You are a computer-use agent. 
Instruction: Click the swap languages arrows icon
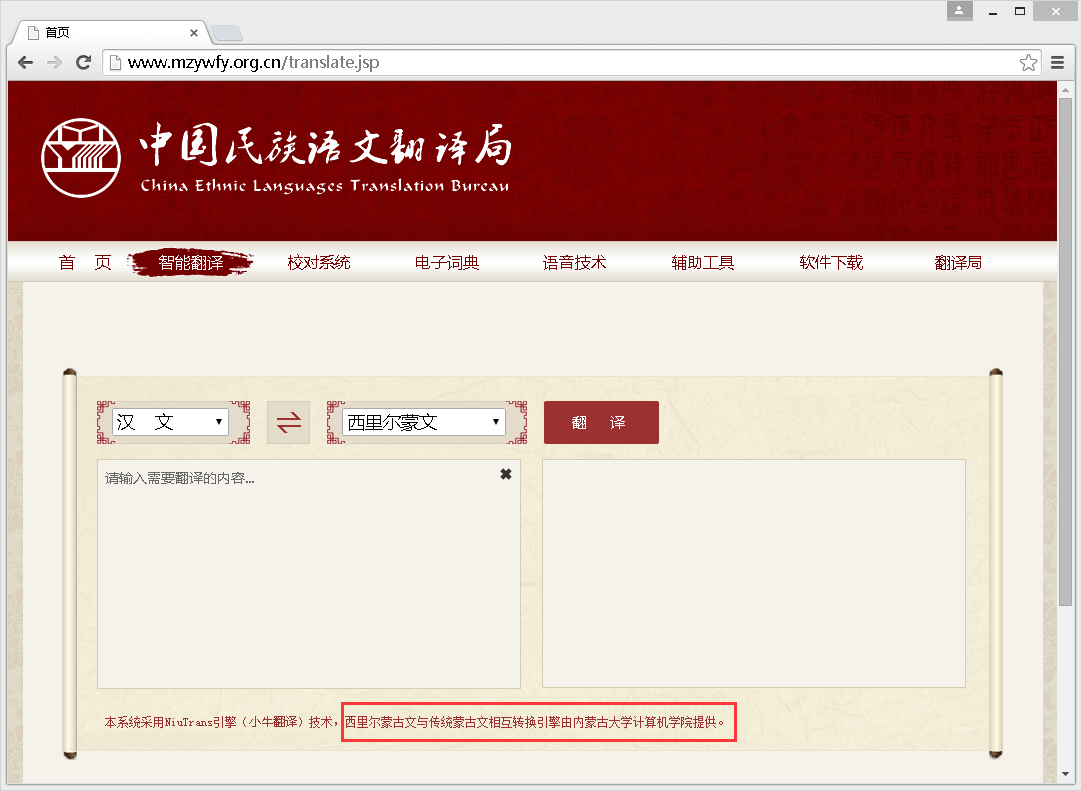[x=289, y=423]
